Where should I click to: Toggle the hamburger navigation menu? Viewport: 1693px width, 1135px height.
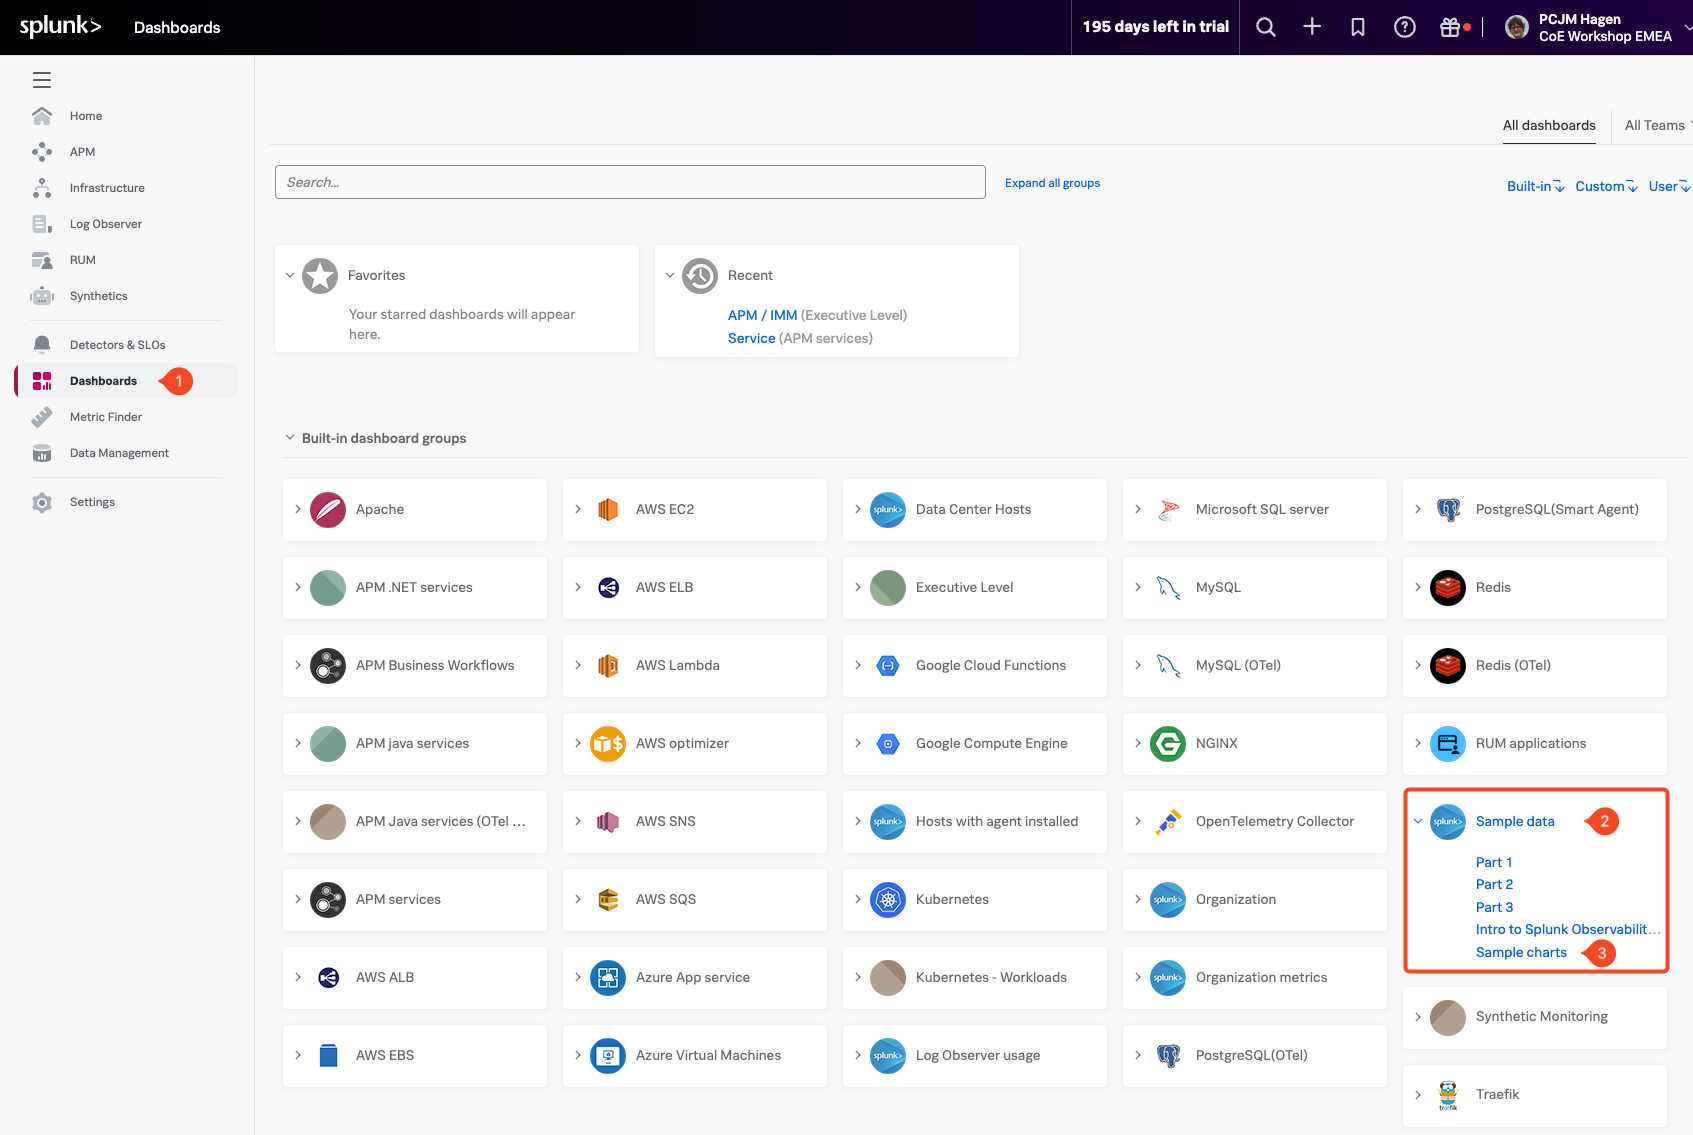pyautogui.click(x=42, y=80)
